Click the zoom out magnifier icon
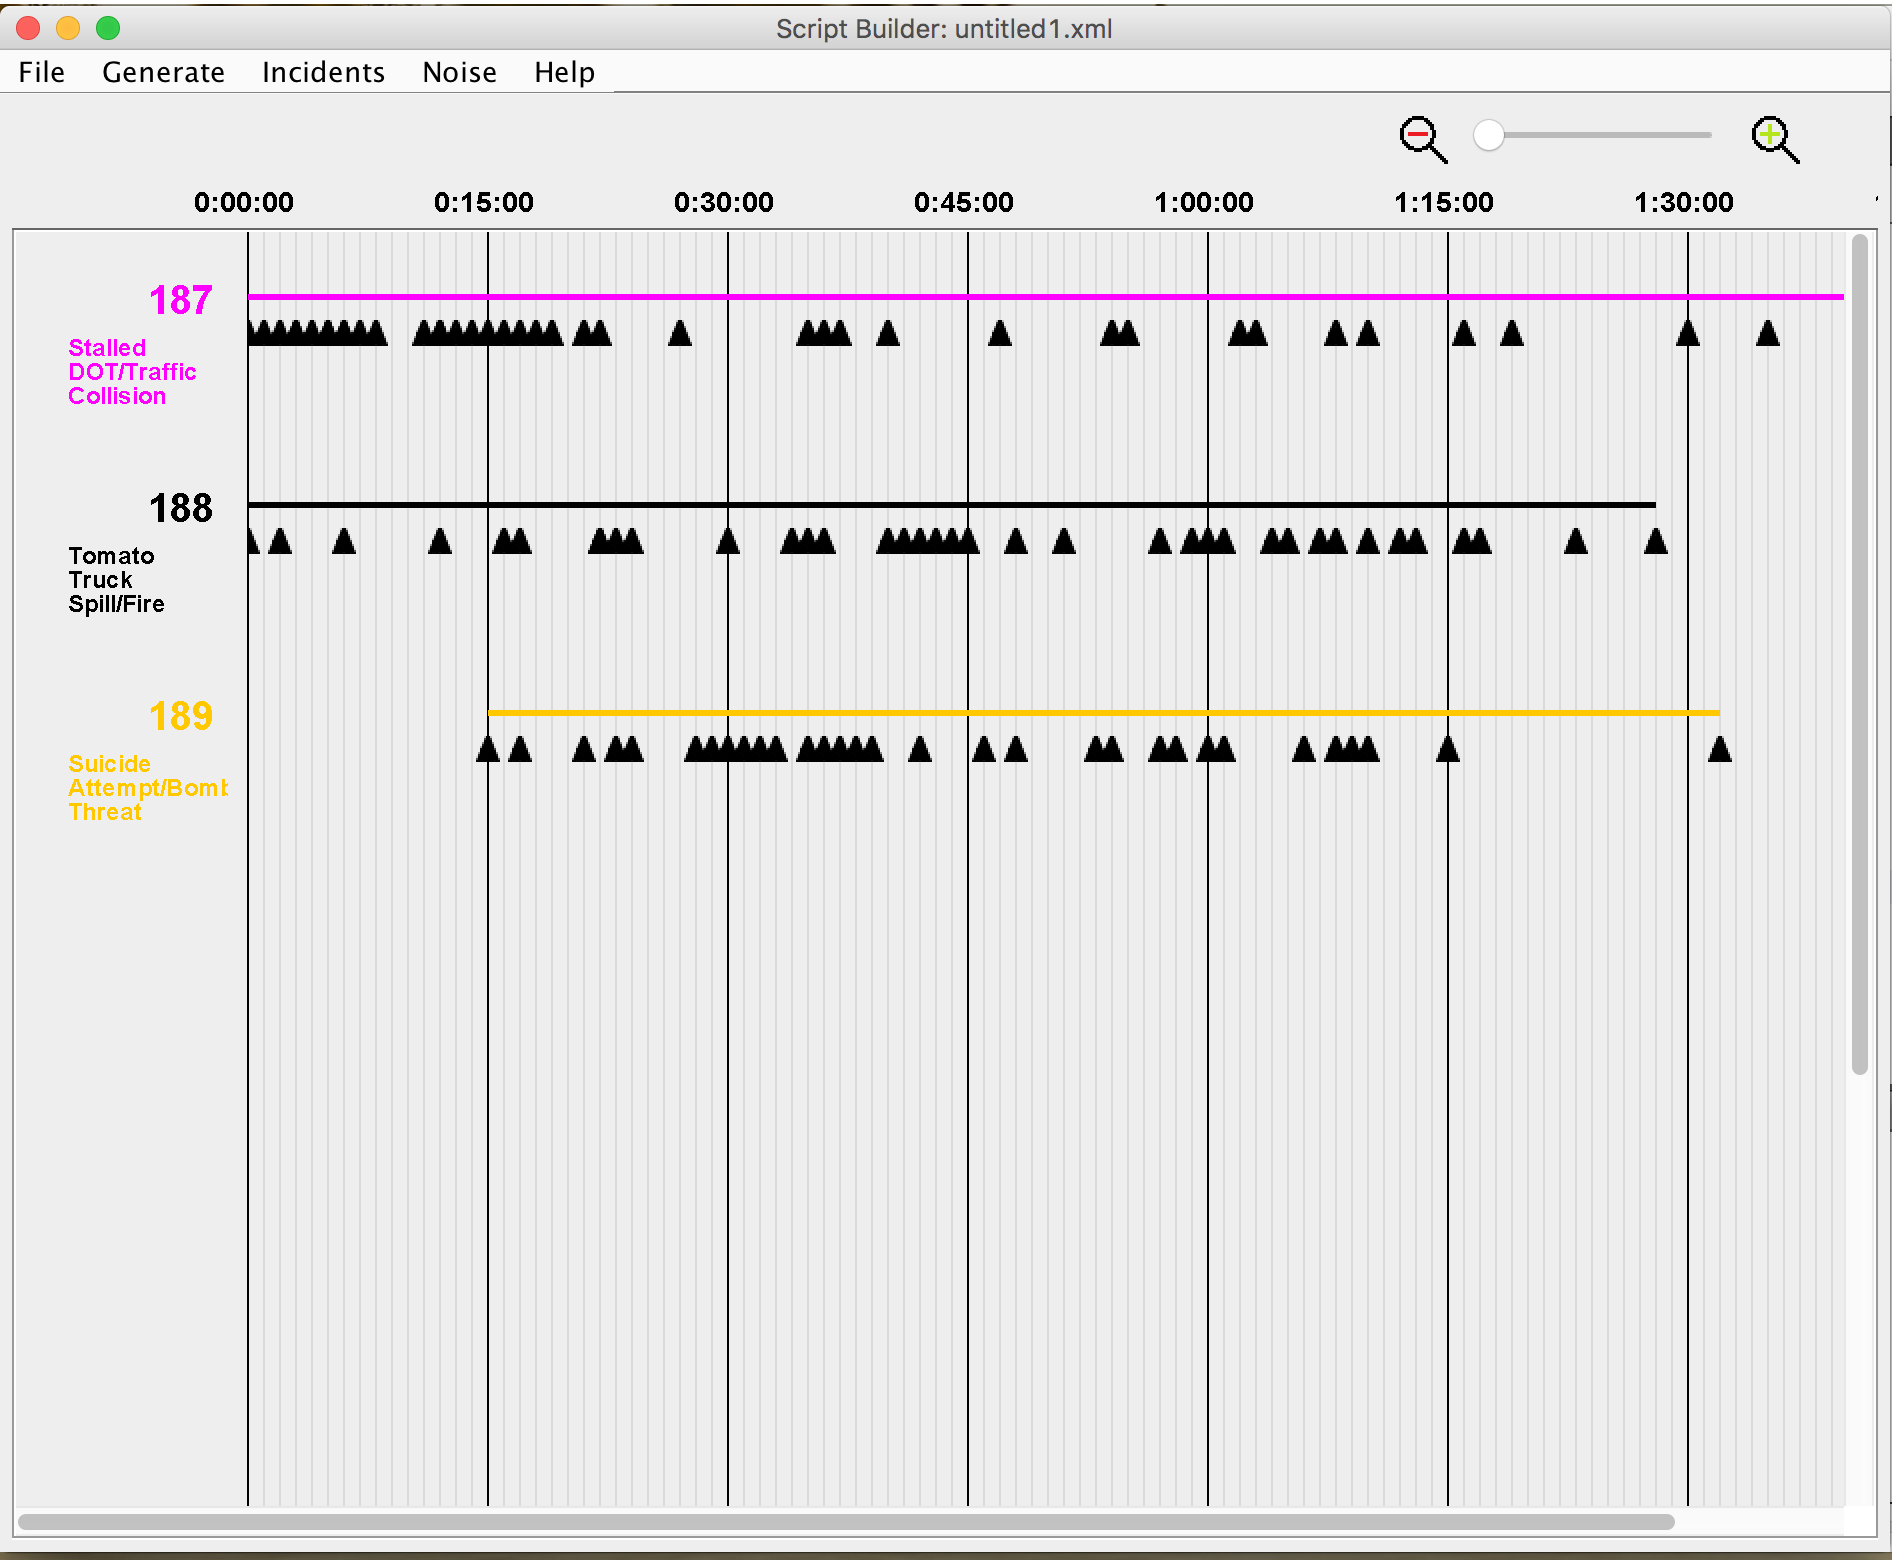Image resolution: width=1892 pixels, height=1560 pixels. (x=1423, y=139)
